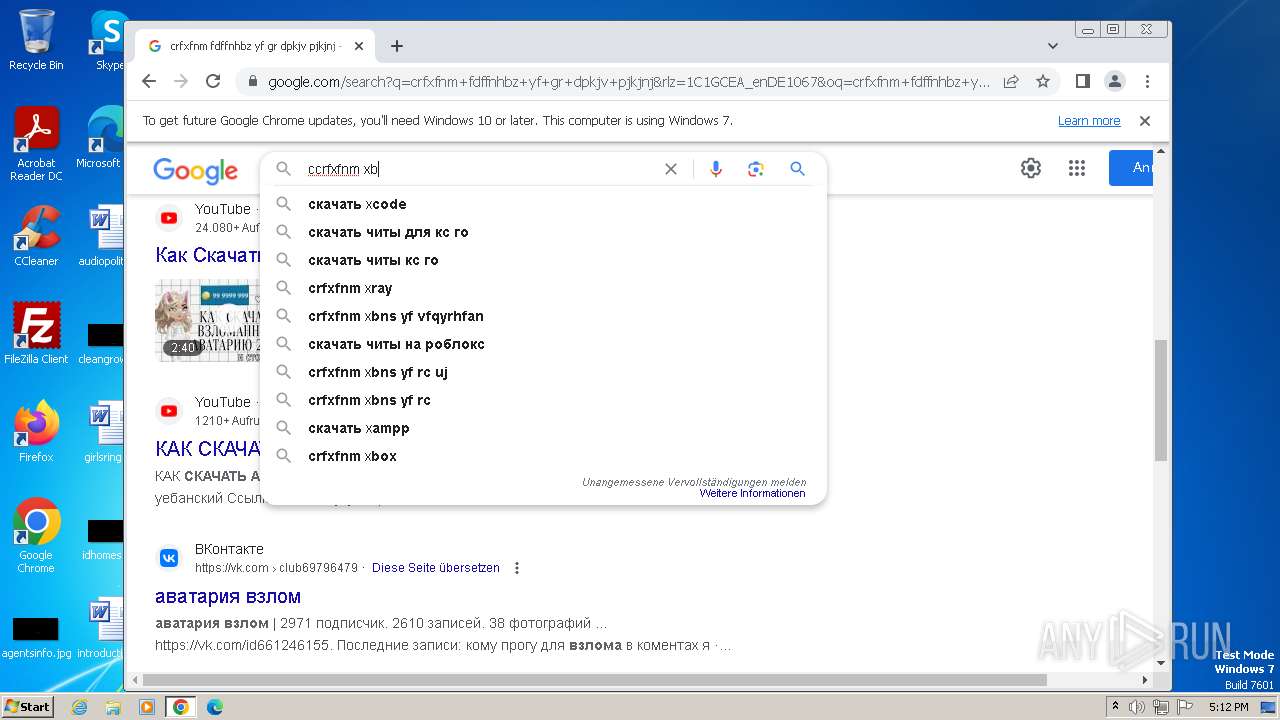Image resolution: width=1280 pixels, height=720 pixels.
Task: Search by image with Google Lens
Action: (x=756, y=169)
